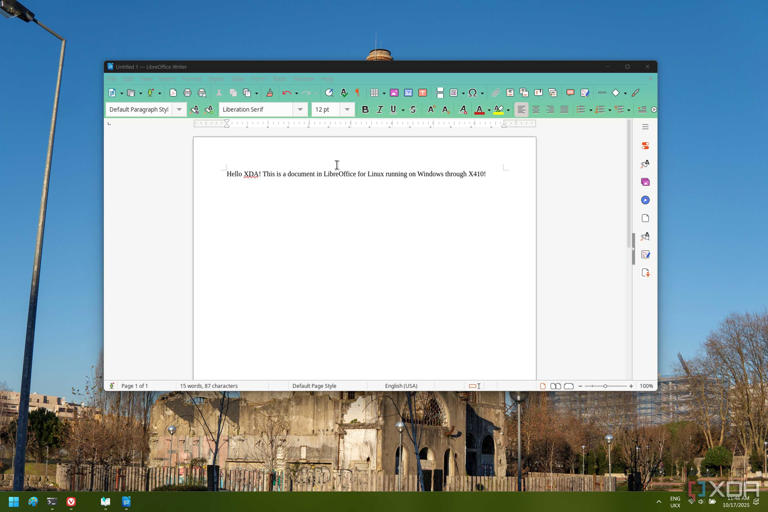Expand the 12 pt font size dropdown
This screenshot has height=512, width=768.
tap(347, 109)
